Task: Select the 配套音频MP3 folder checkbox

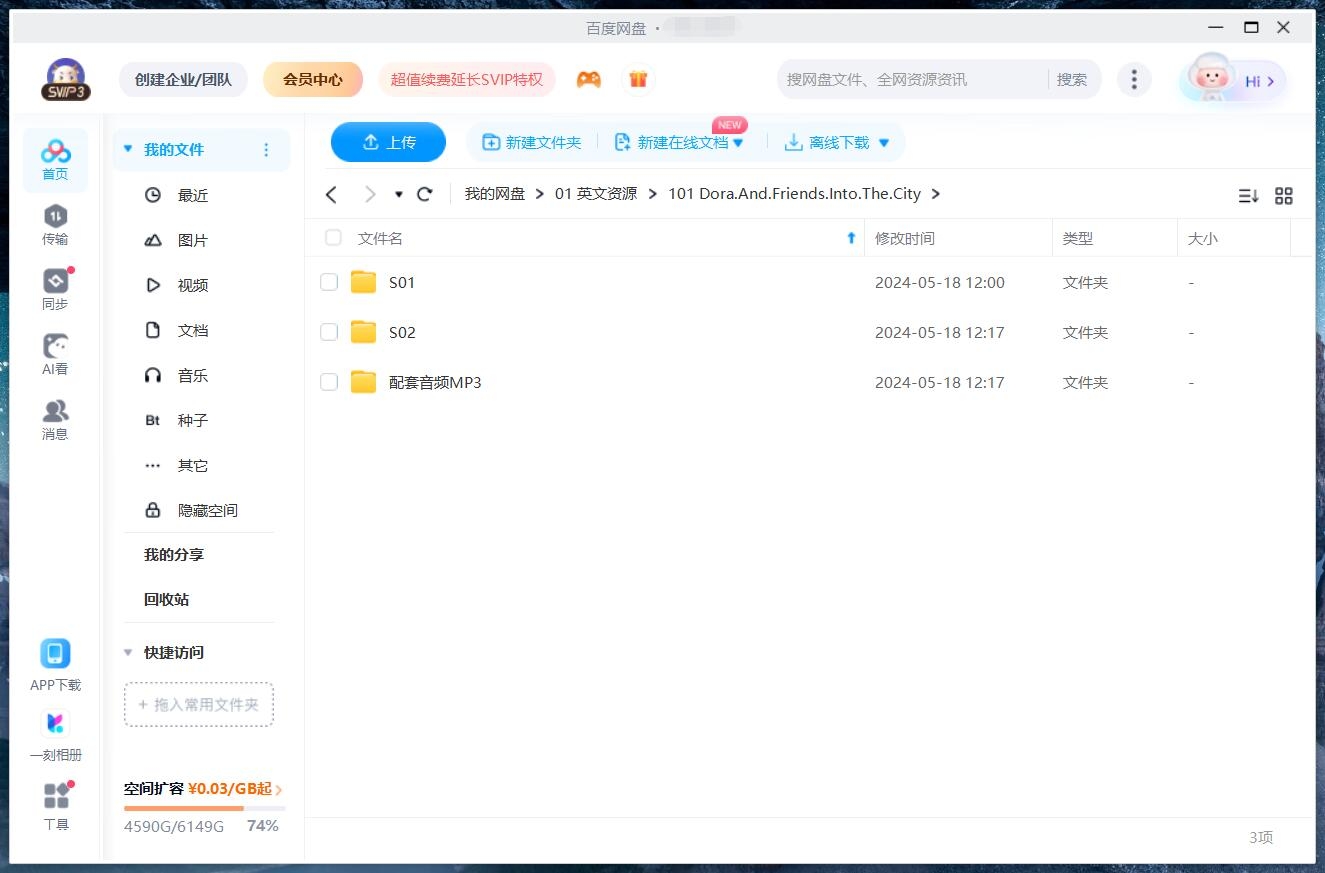Action: pyautogui.click(x=329, y=382)
